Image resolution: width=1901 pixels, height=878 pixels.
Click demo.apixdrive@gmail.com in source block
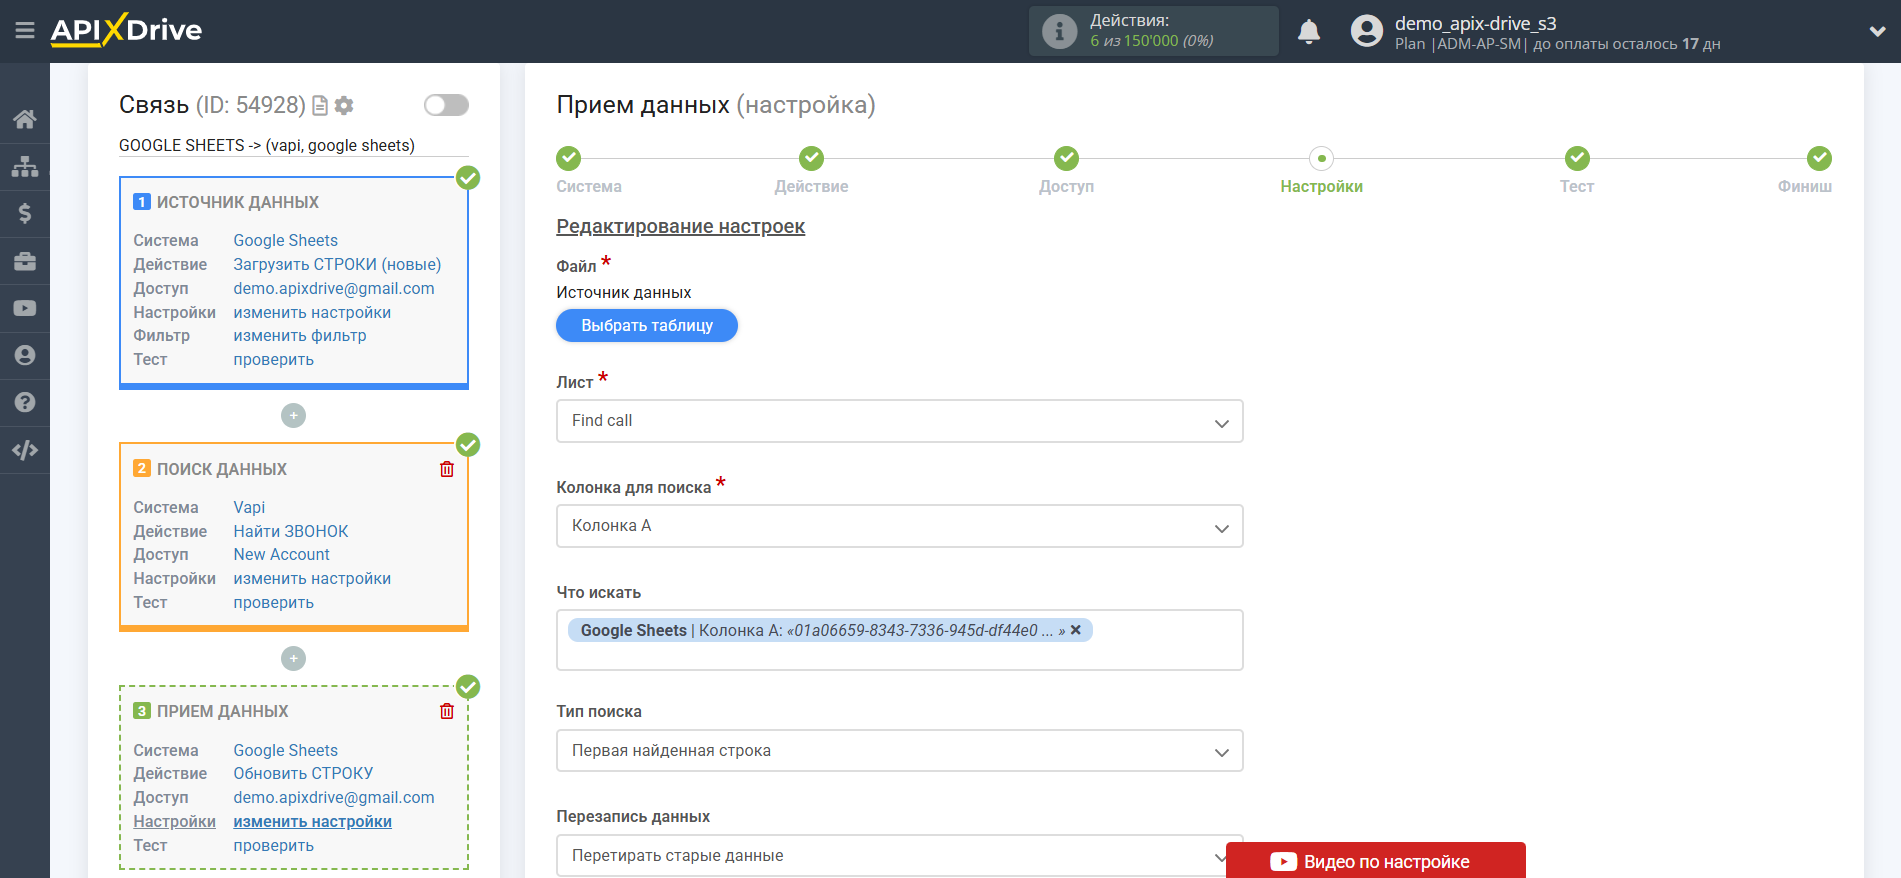334,288
